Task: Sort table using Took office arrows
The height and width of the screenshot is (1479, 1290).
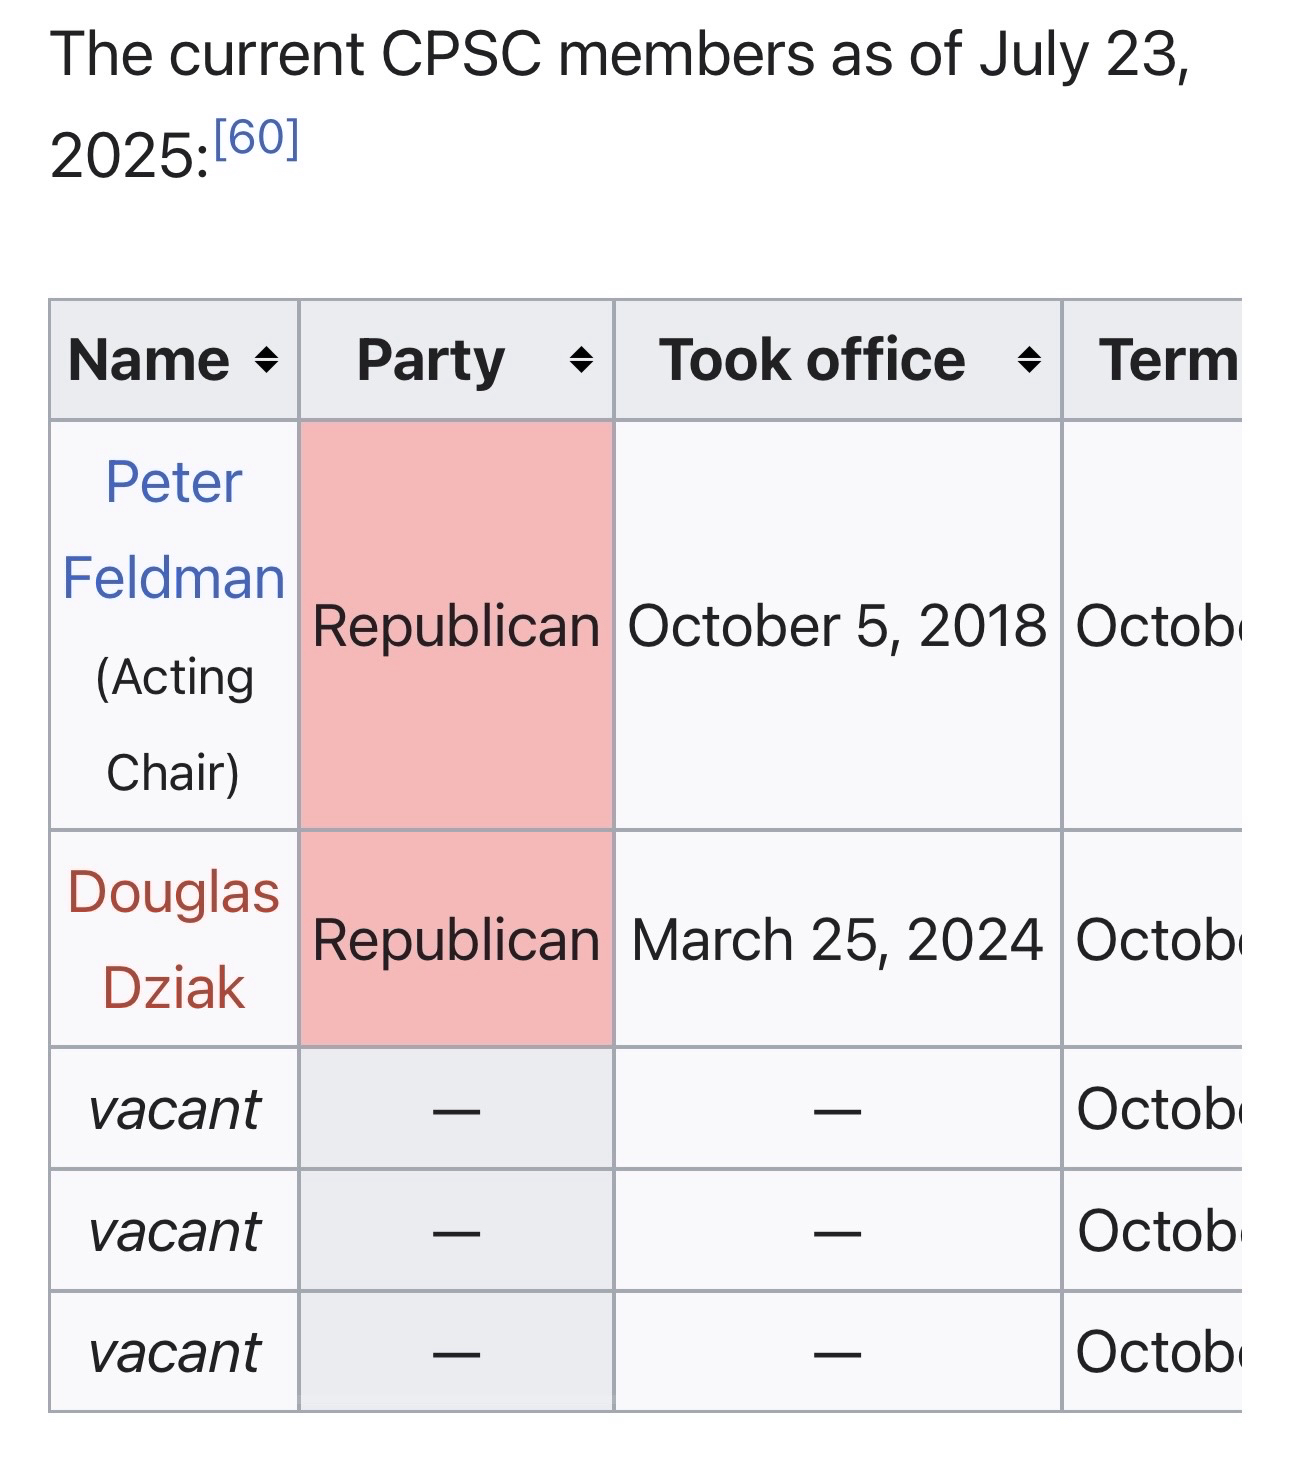Action: [1028, 360]
